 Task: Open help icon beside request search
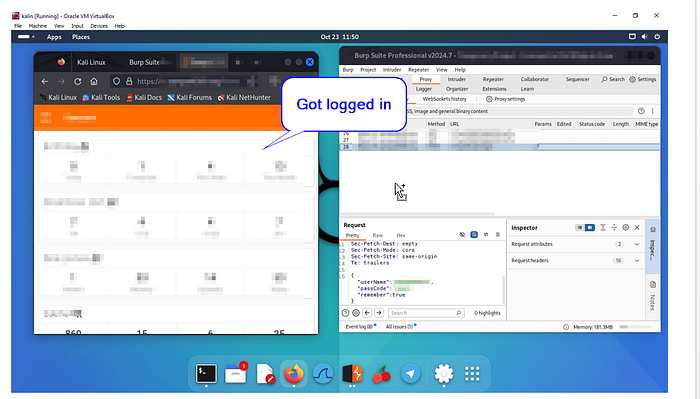coord(345,313)
